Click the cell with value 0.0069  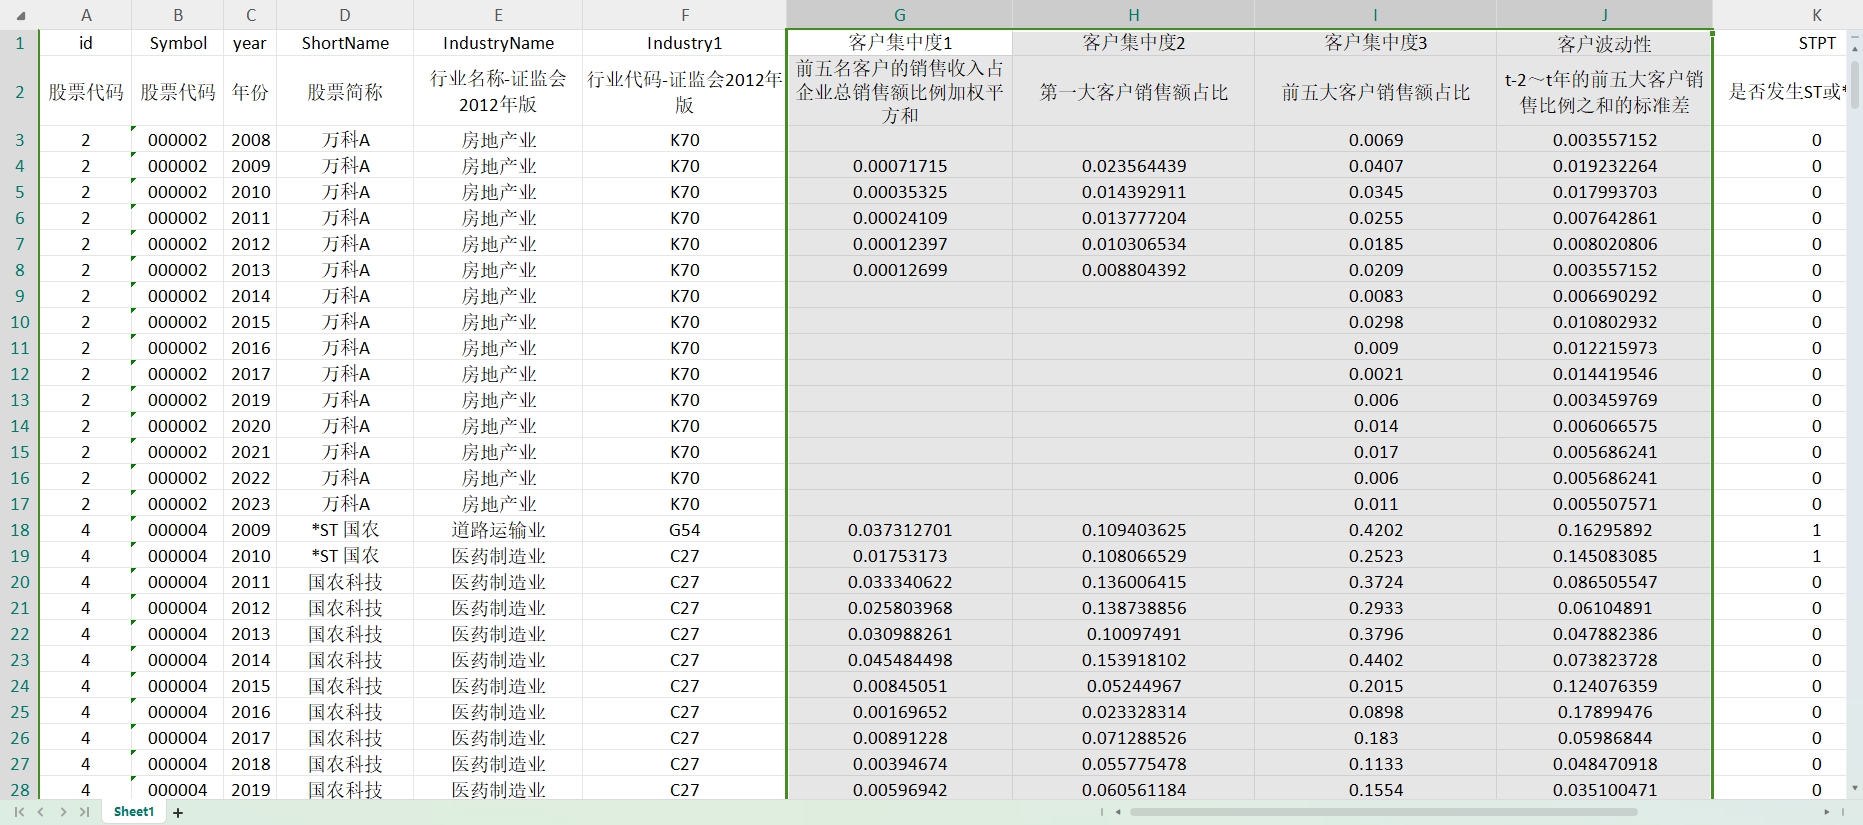(1376, 140)
